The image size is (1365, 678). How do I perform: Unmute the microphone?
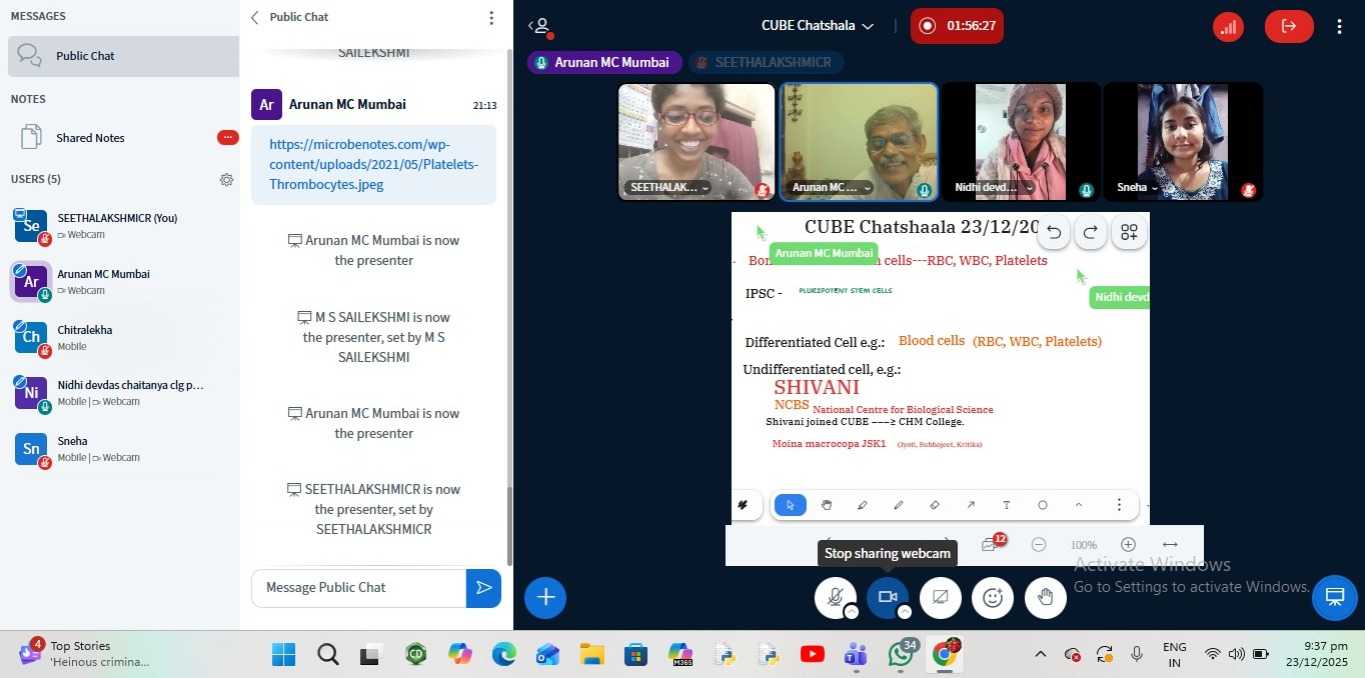coord(833,597)
